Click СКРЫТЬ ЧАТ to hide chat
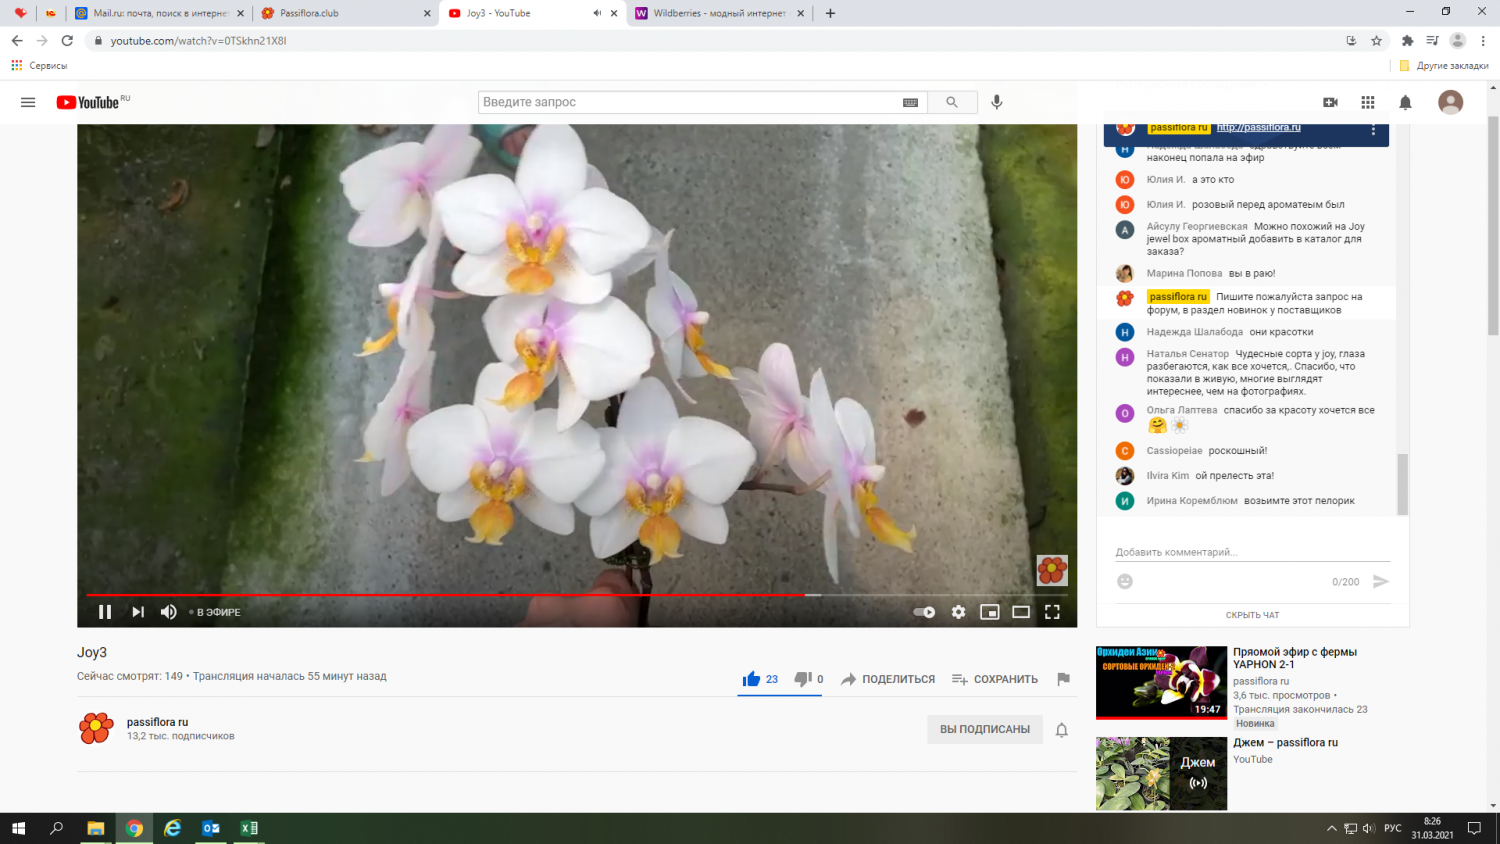The width and height of the screenshot is (1500, 844). coord(1252,615)
